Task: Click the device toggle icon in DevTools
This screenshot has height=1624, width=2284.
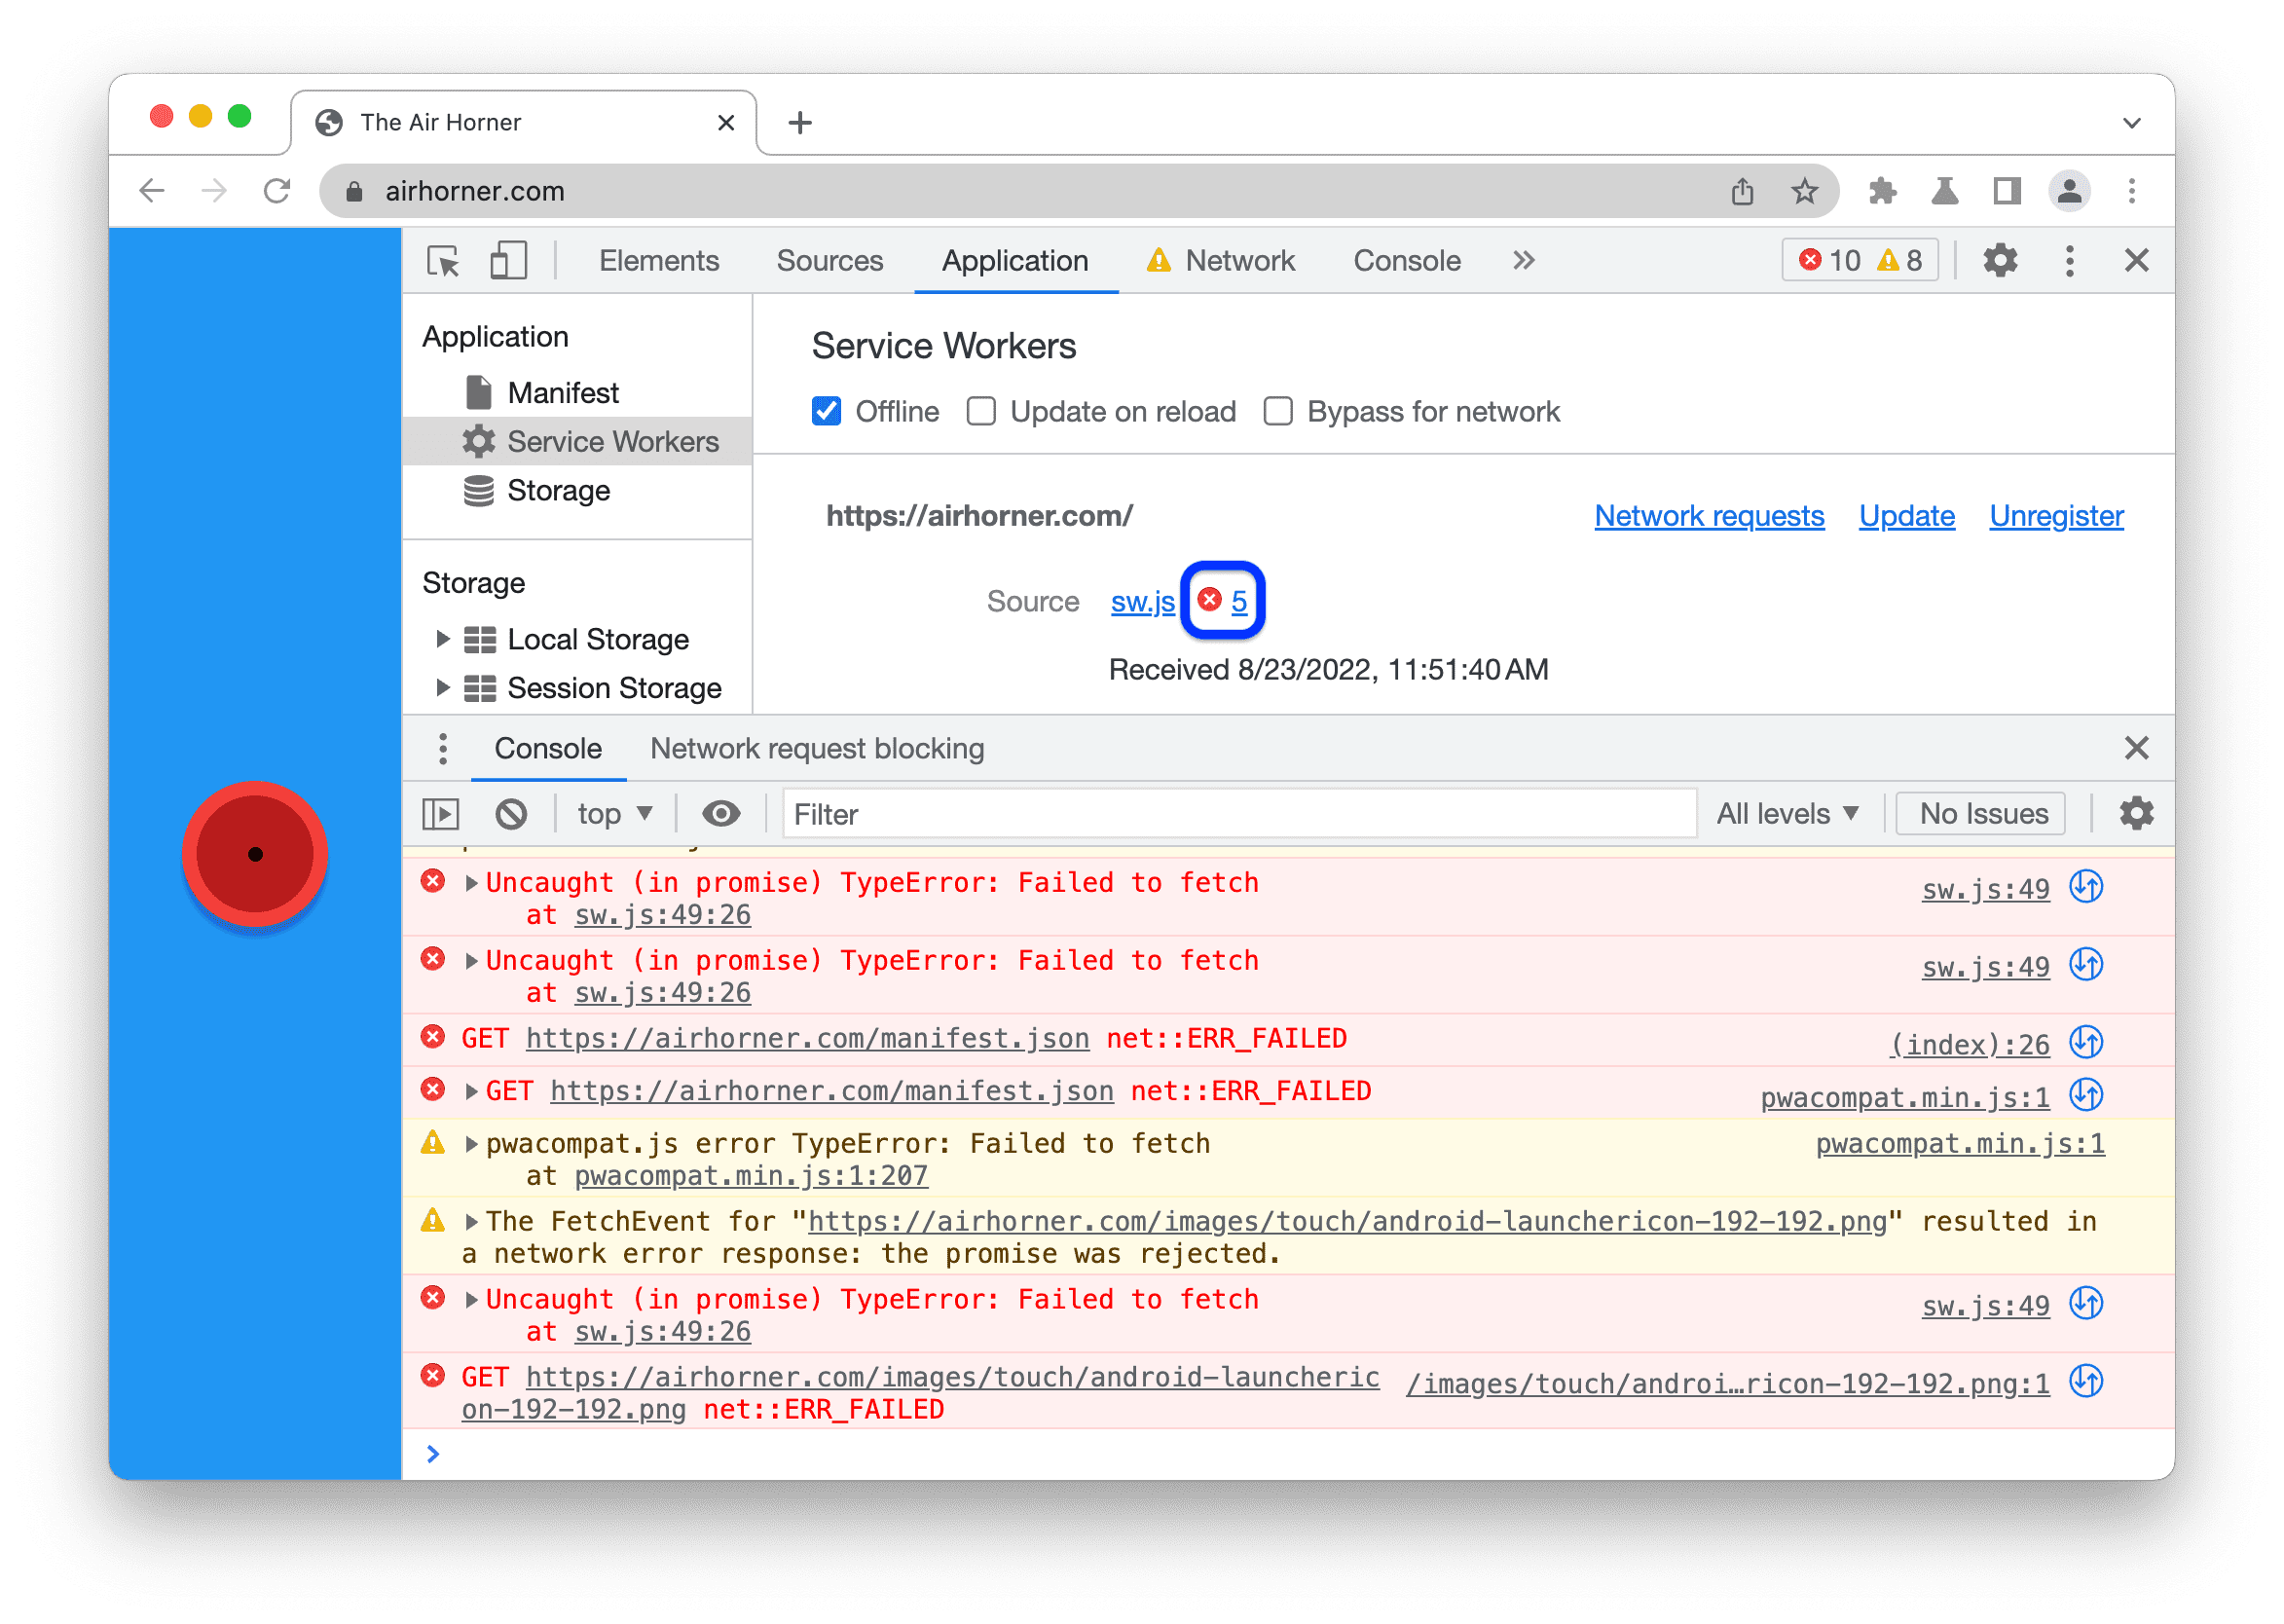Action: (x=509, y=262)
